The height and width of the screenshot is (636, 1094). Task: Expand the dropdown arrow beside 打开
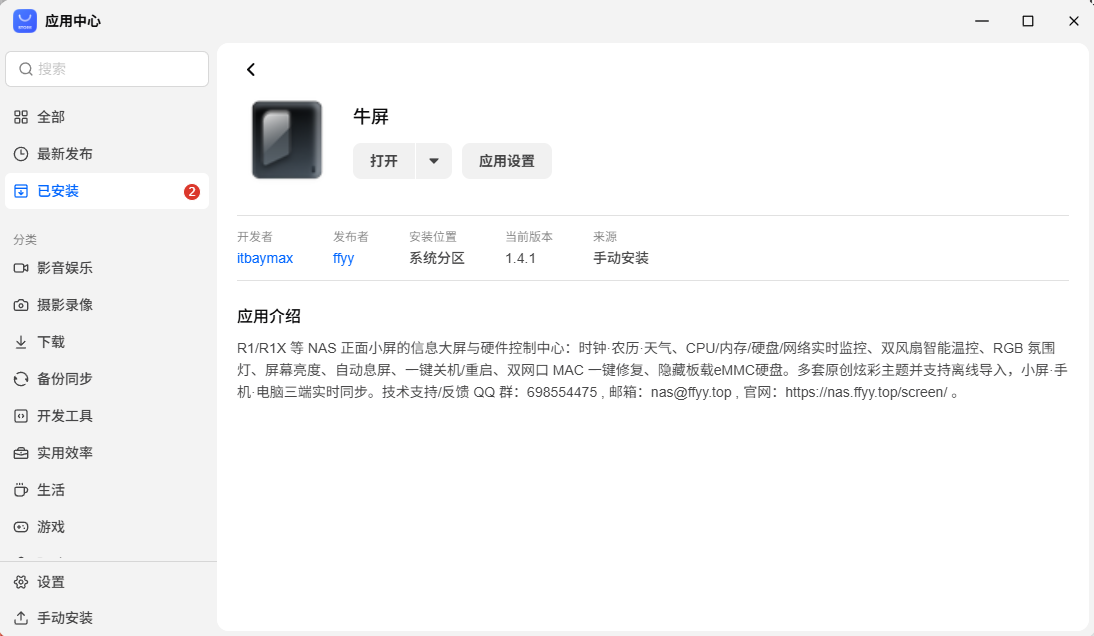(x=434, y=161)
